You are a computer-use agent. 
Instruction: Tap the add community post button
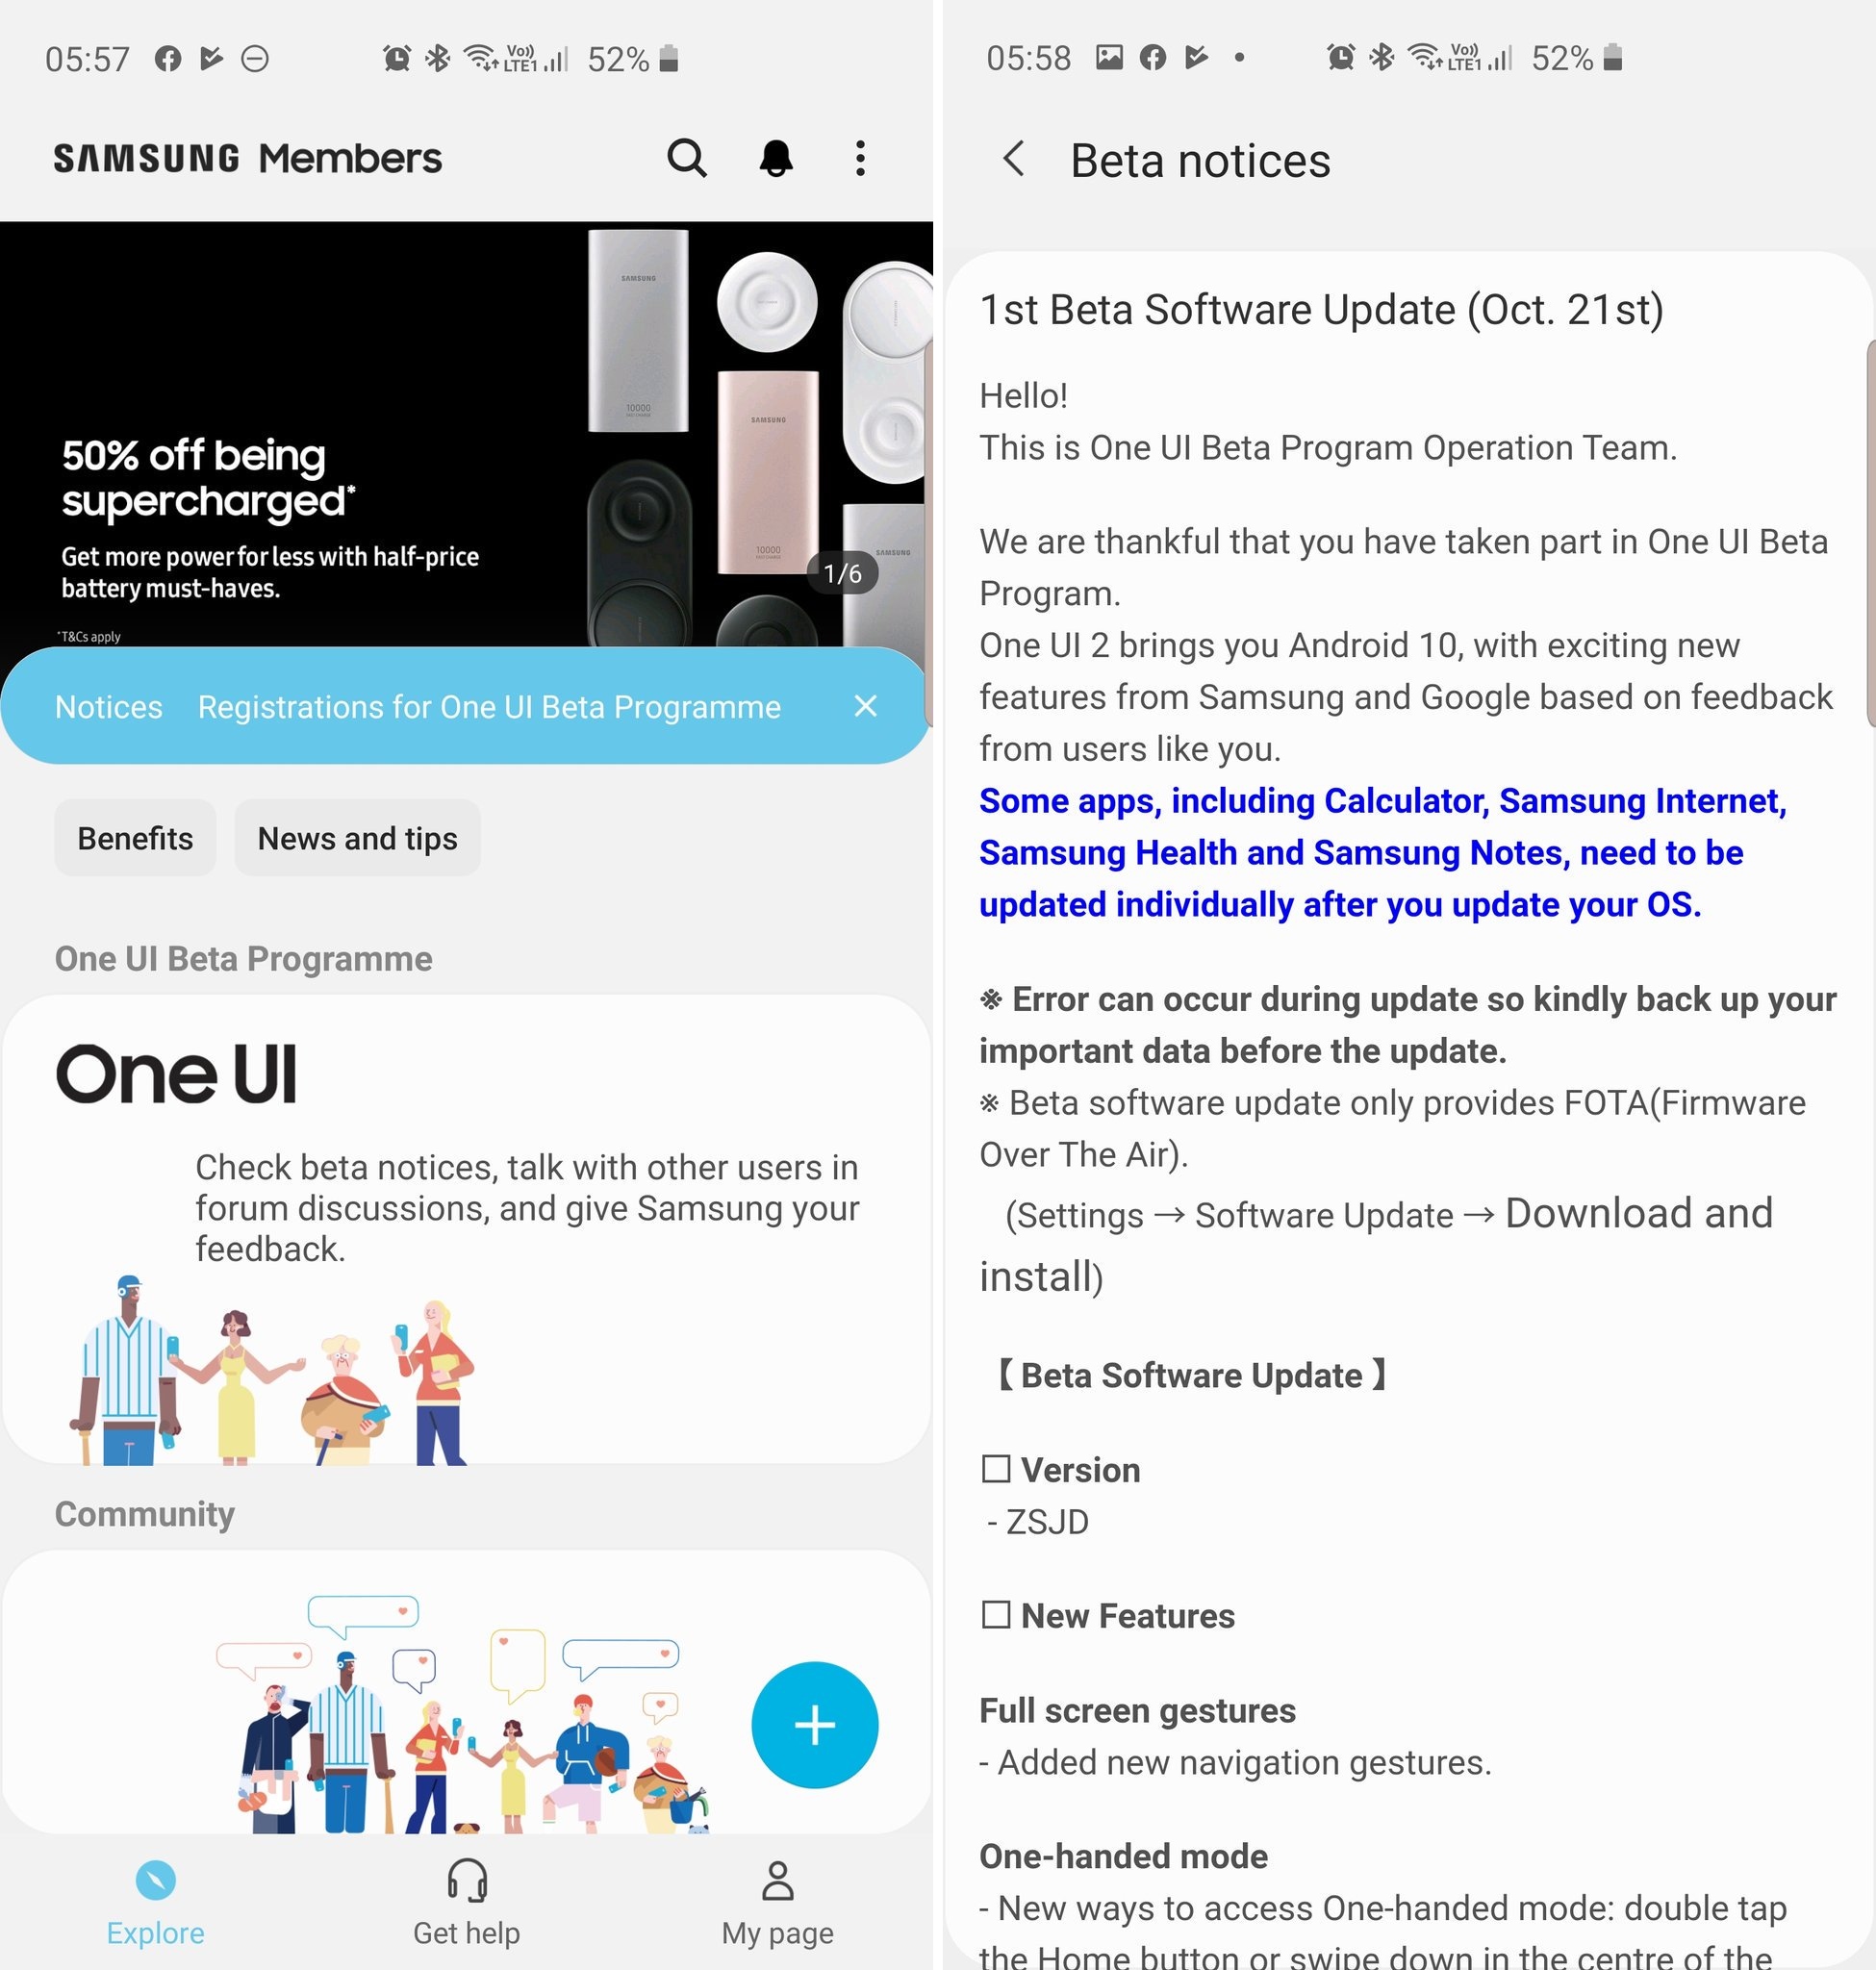(815, 1726)
